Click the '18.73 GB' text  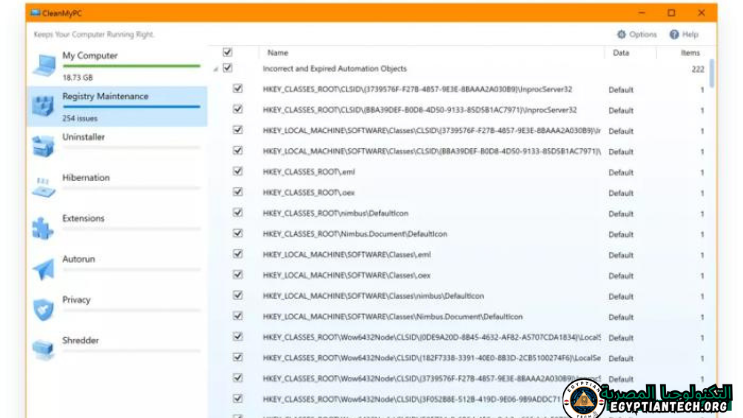(78, 78)
